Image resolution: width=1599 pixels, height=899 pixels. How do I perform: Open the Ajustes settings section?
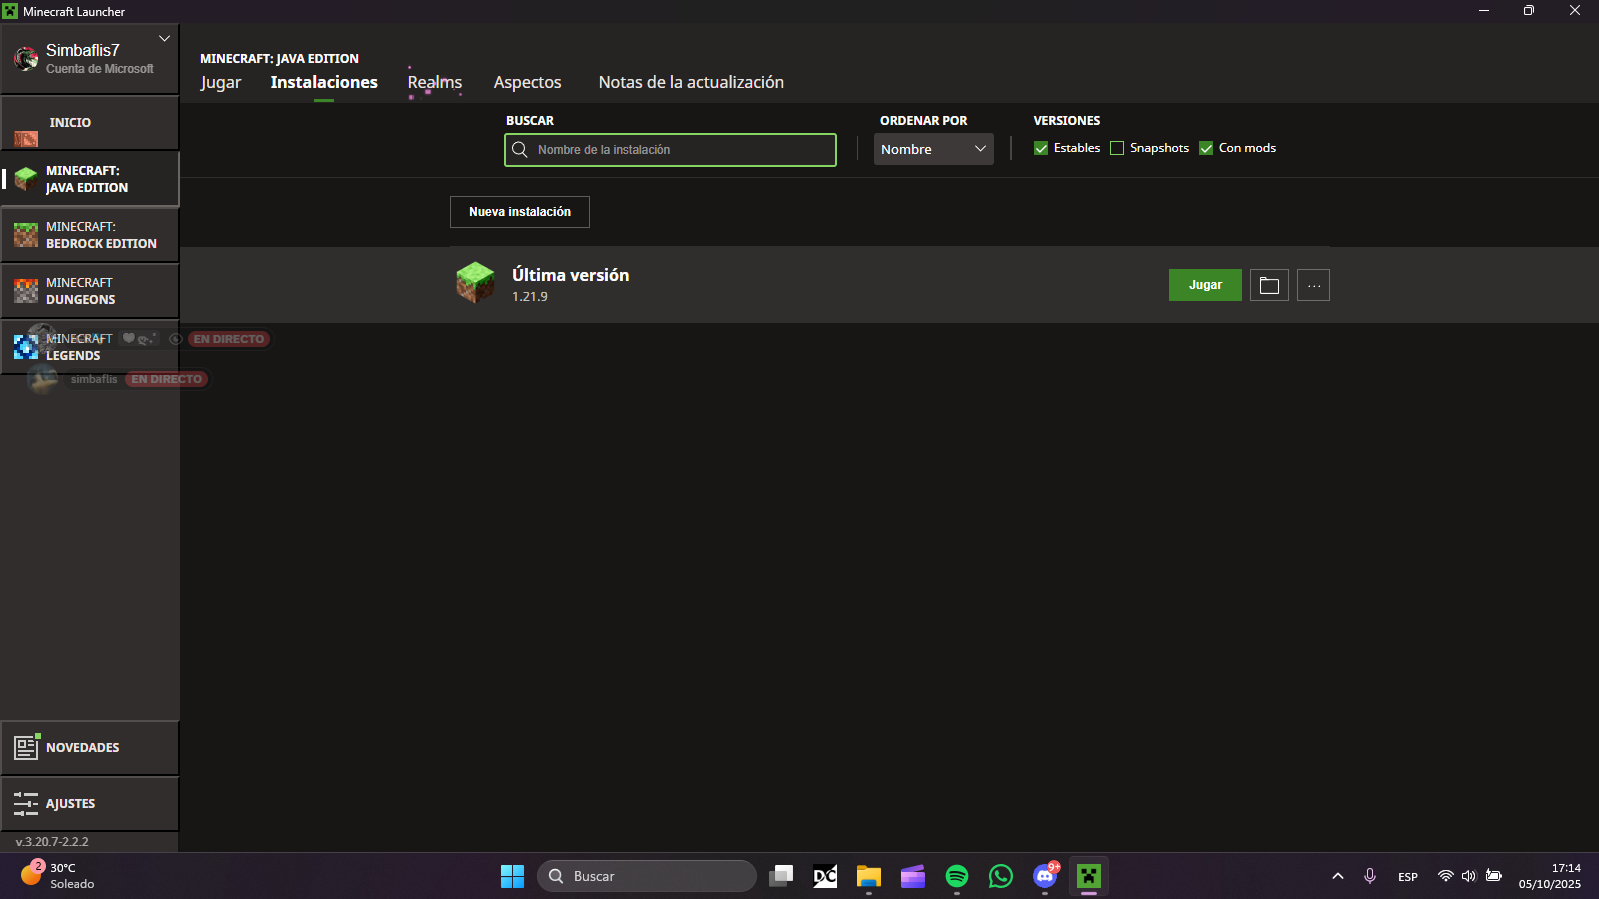90,804
